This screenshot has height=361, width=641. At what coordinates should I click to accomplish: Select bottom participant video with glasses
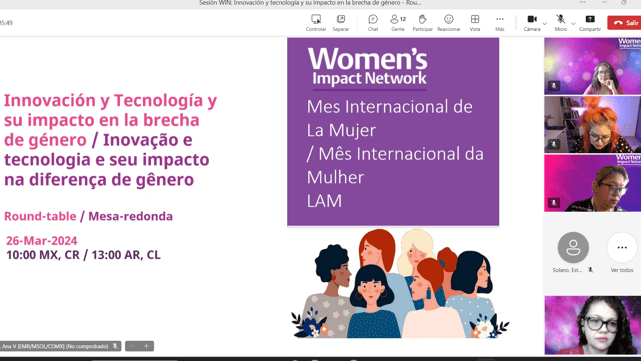592,325
